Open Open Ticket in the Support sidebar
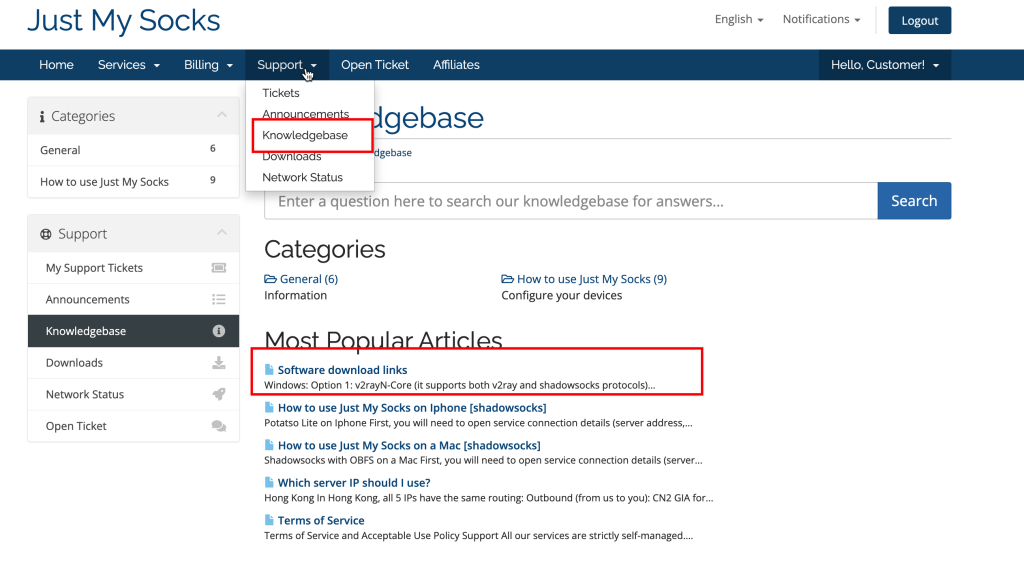Image resolution: width=1024 pixels, height=563 pixels. tap(133, 426)
